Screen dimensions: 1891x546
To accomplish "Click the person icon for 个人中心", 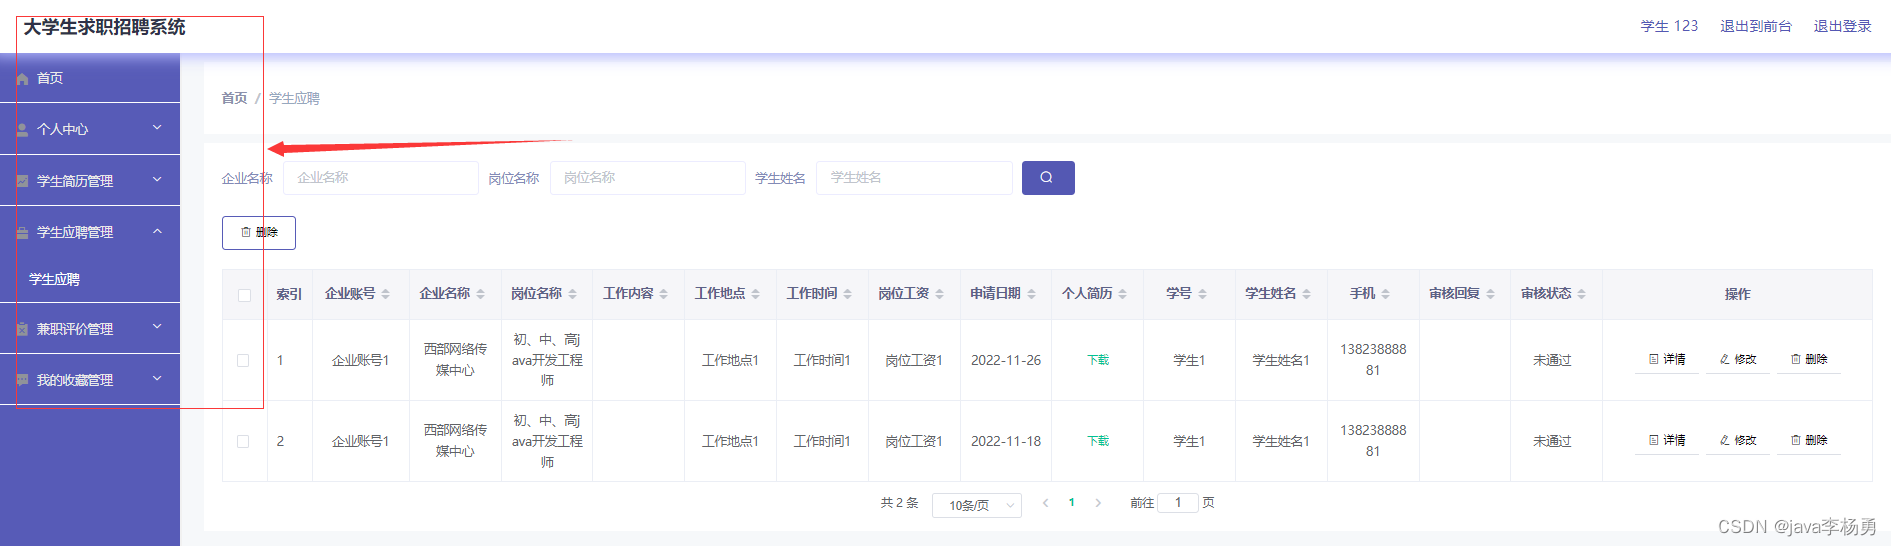I will 22,130.
